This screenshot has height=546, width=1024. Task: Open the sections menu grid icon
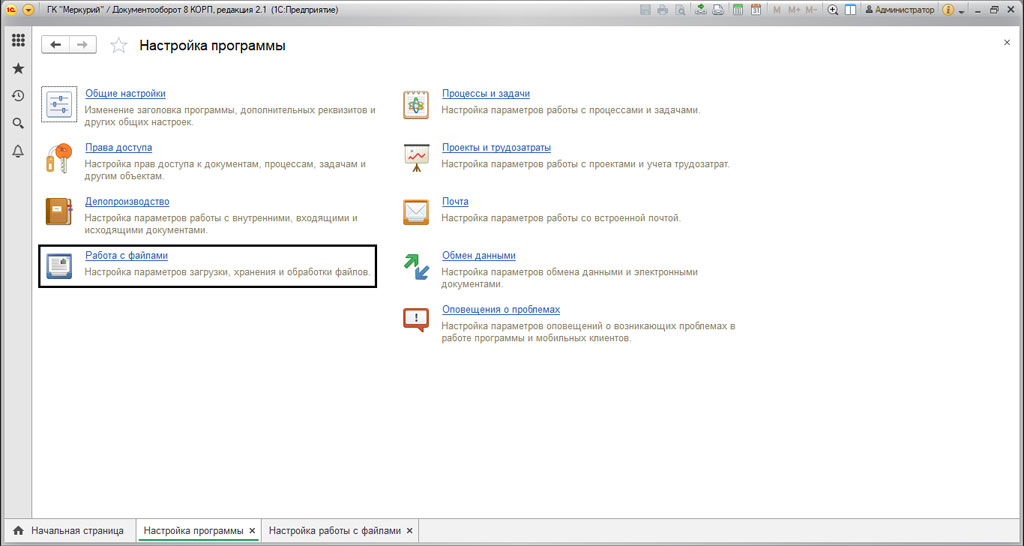pos(18,41)
